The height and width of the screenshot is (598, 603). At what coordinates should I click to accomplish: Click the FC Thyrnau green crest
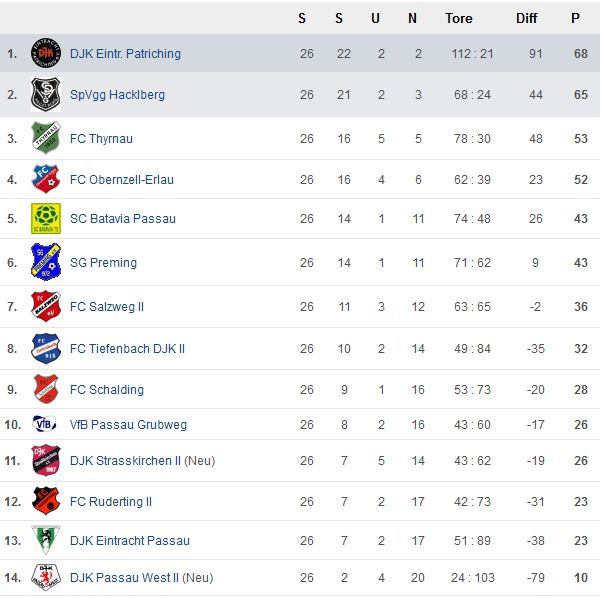[x=46, y=138]
